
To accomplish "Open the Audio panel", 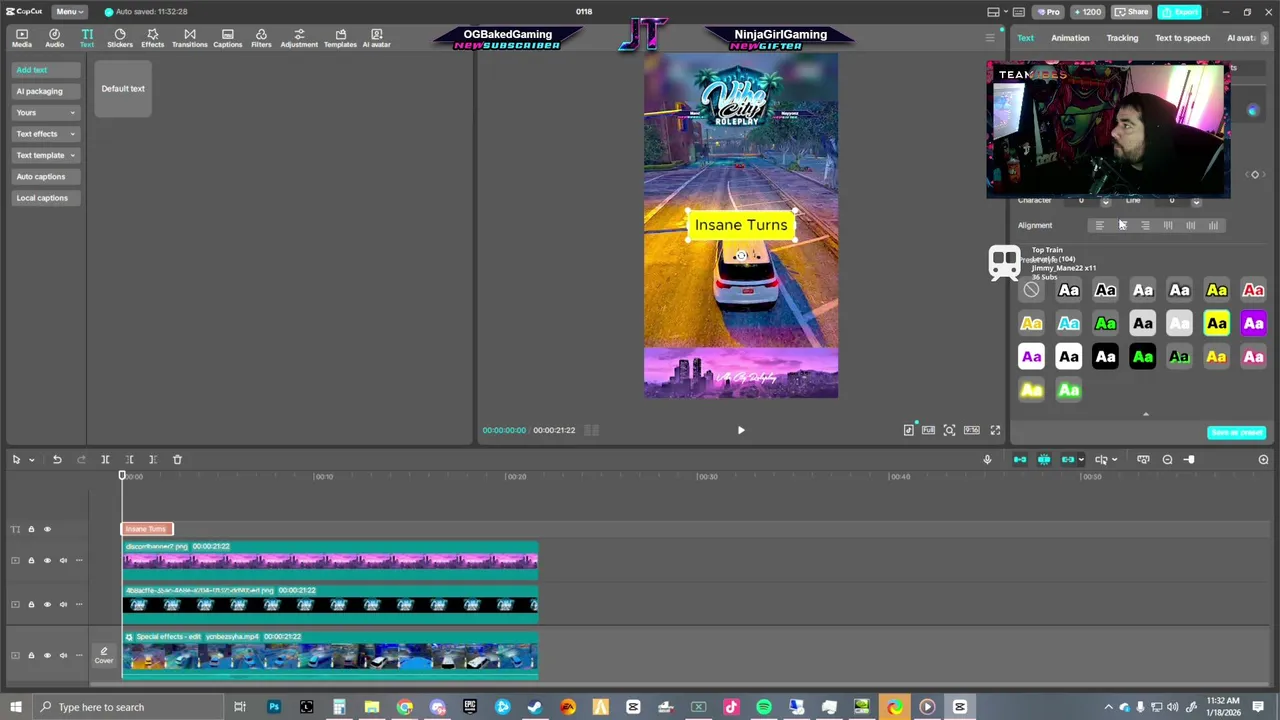I will (54, 38).
